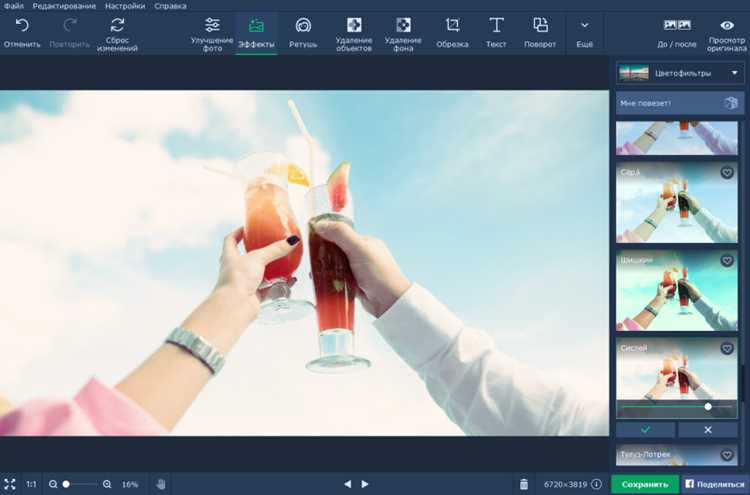Expand the Цветофильтры category dropdown
This screenshot has width=750, height=495.
click(x=680, y=73)
